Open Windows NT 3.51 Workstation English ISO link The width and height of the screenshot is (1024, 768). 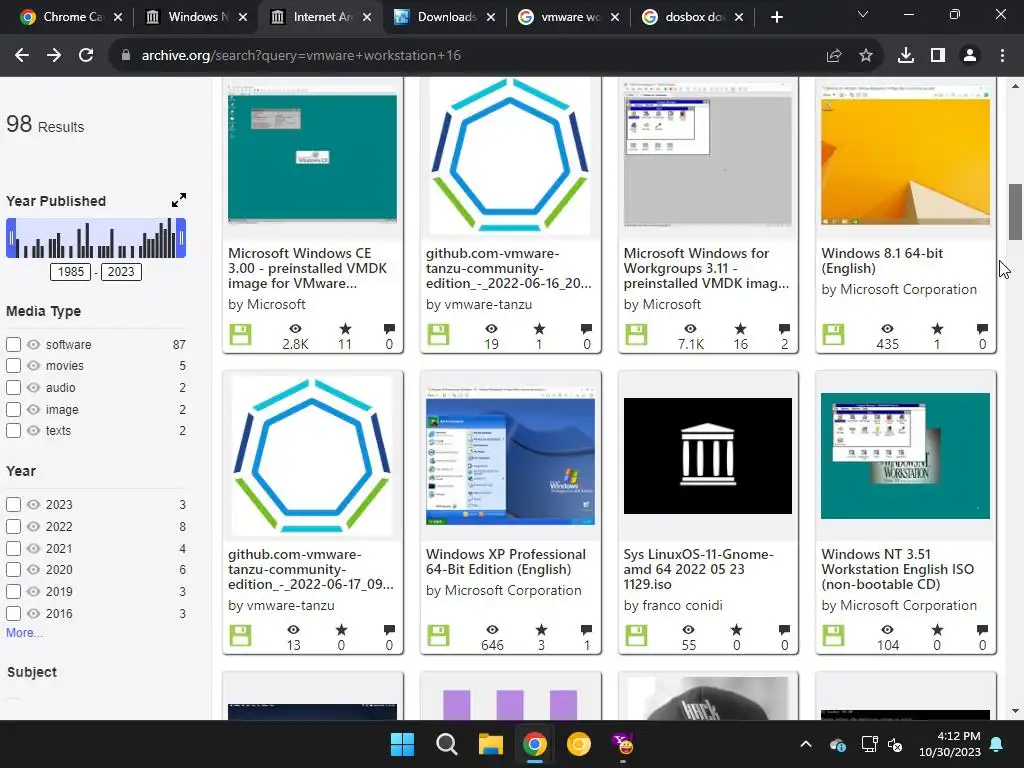[897, 569]
